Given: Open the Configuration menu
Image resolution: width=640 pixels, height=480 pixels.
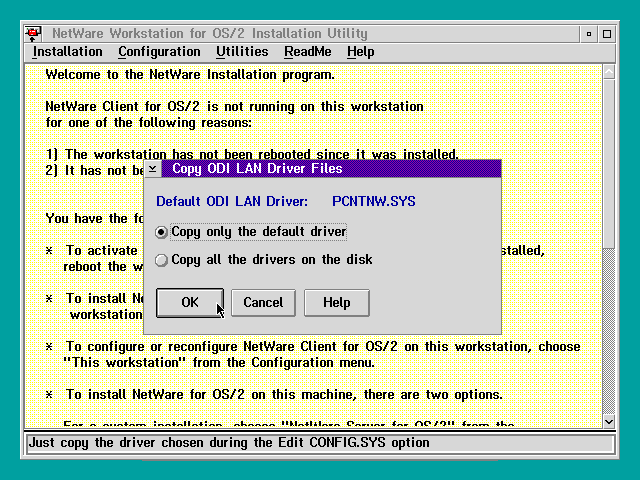Looking at the screenshot, I should point(159,52).
